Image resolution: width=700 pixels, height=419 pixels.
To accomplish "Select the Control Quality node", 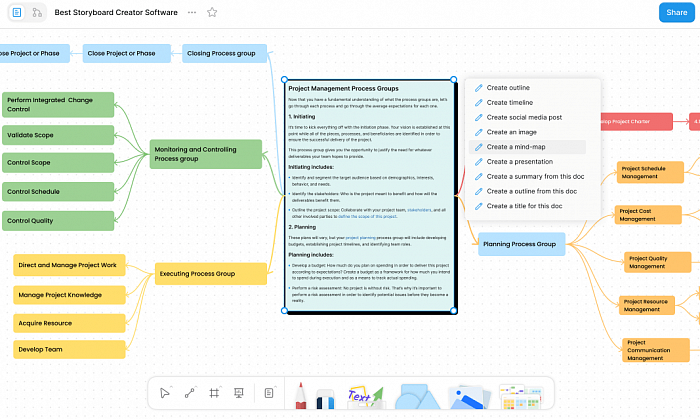I will click(x=58, y=221).
